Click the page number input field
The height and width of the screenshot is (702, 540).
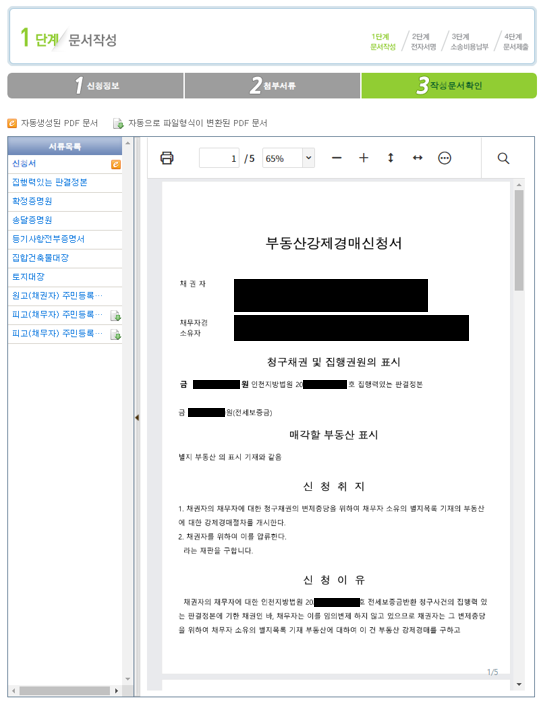pyautogui.click(x=219, y=158)
